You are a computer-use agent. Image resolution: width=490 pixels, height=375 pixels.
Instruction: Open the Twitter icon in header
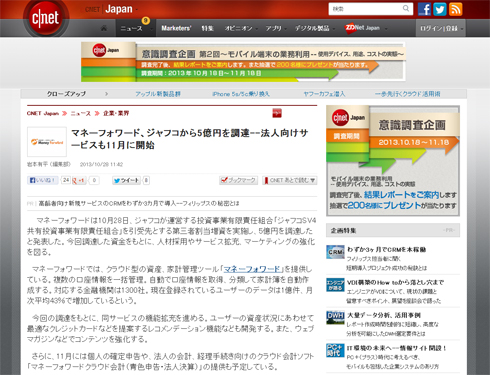click(x=440, y=9)
